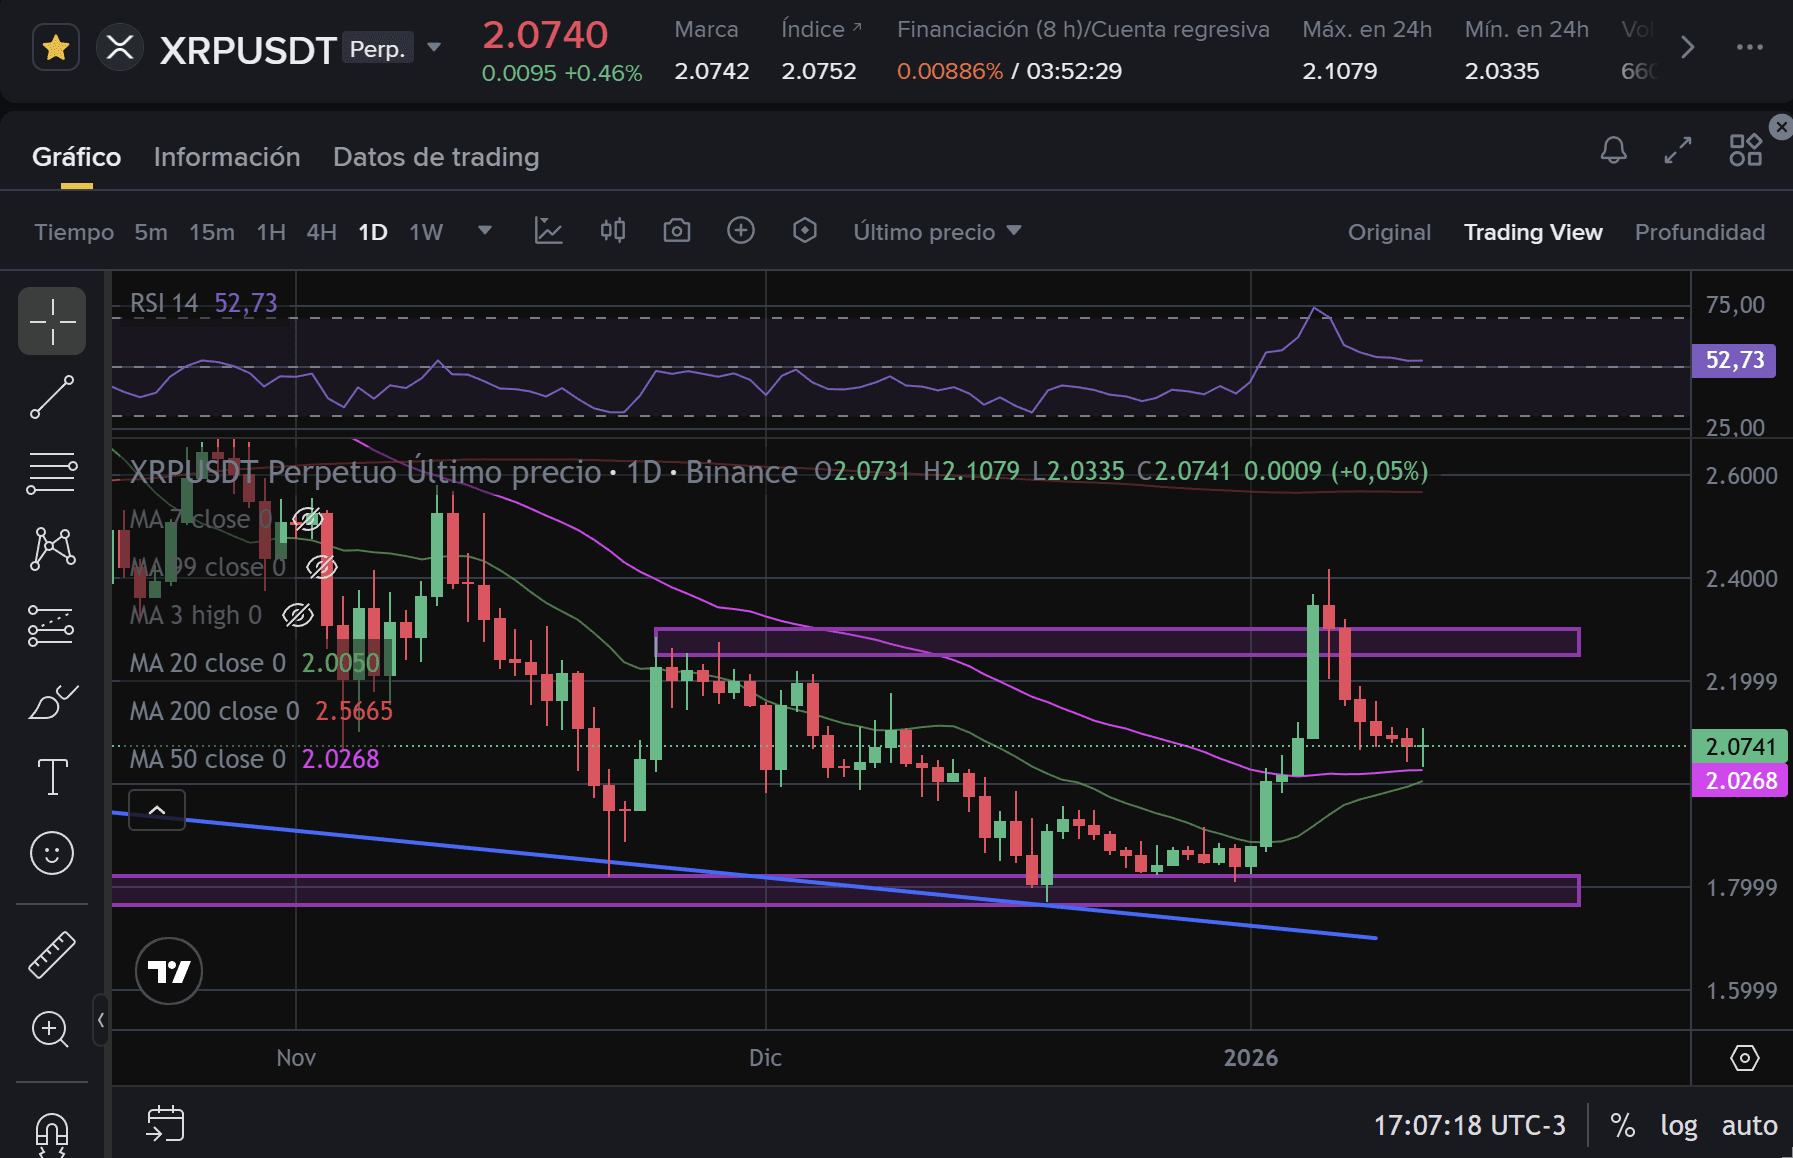The width and height of the screenshot is (1793, 1158).
Task: Open the XRPUSDT pair selector dropdown
Action: (x=434, y=47)
